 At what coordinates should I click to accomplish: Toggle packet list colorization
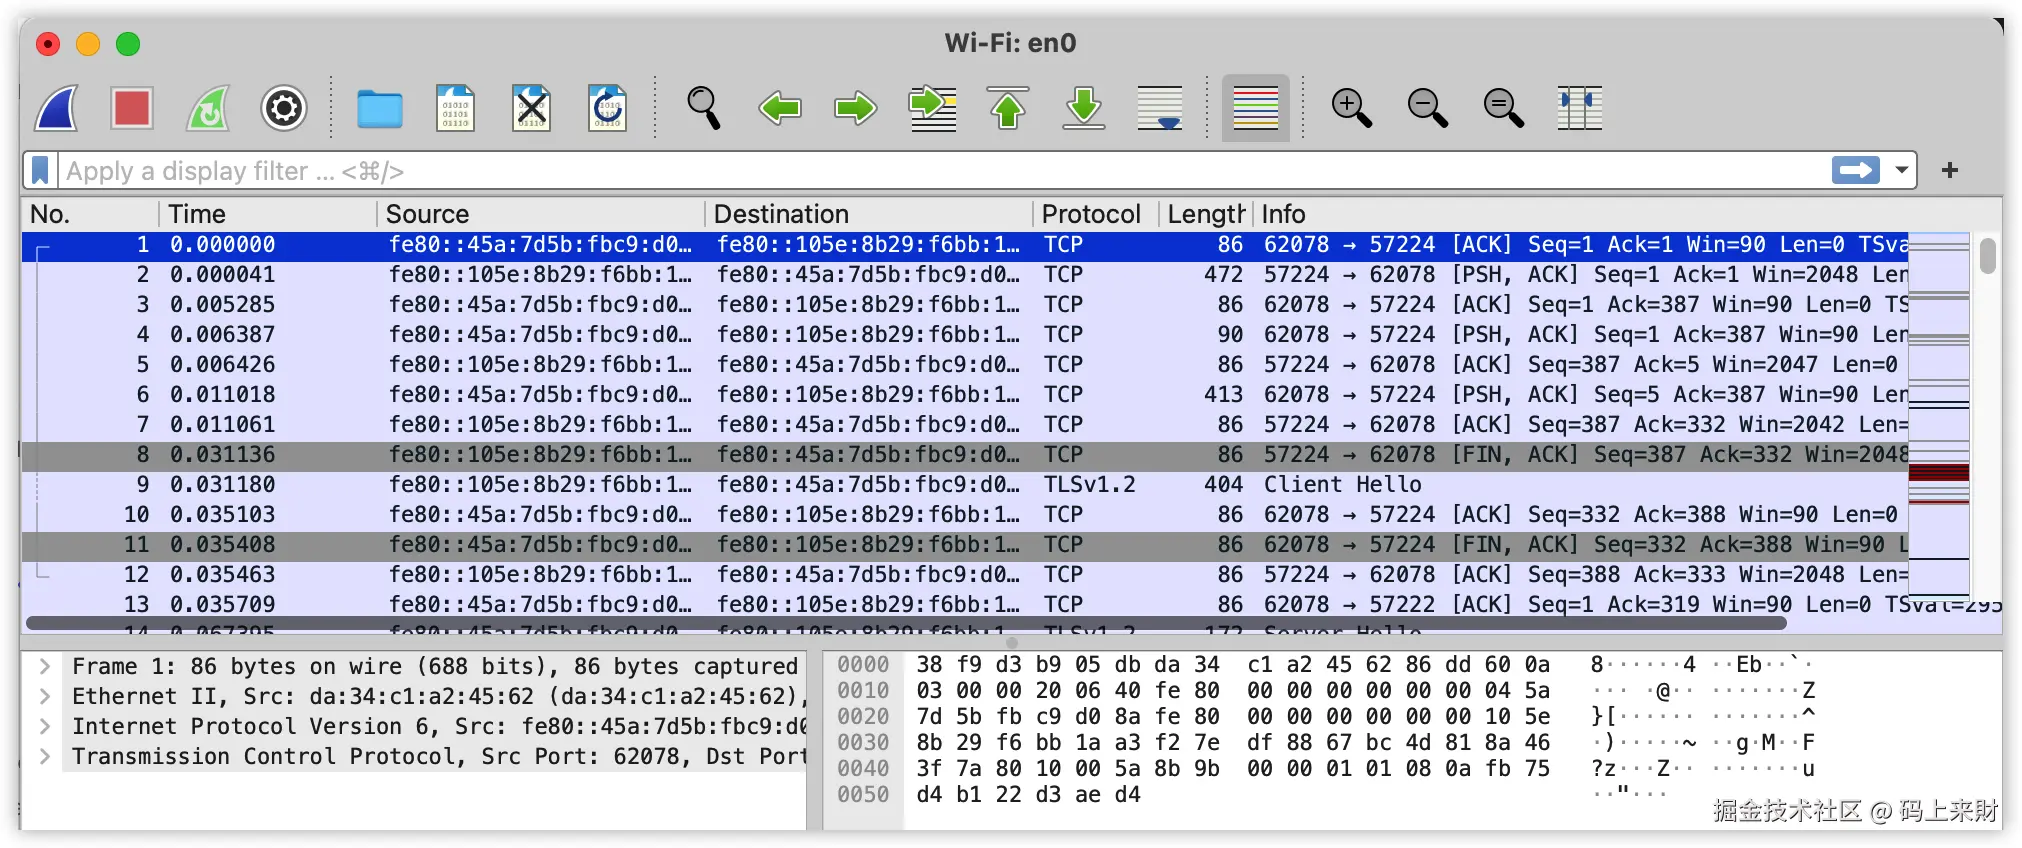click(x=1256, y=108)
